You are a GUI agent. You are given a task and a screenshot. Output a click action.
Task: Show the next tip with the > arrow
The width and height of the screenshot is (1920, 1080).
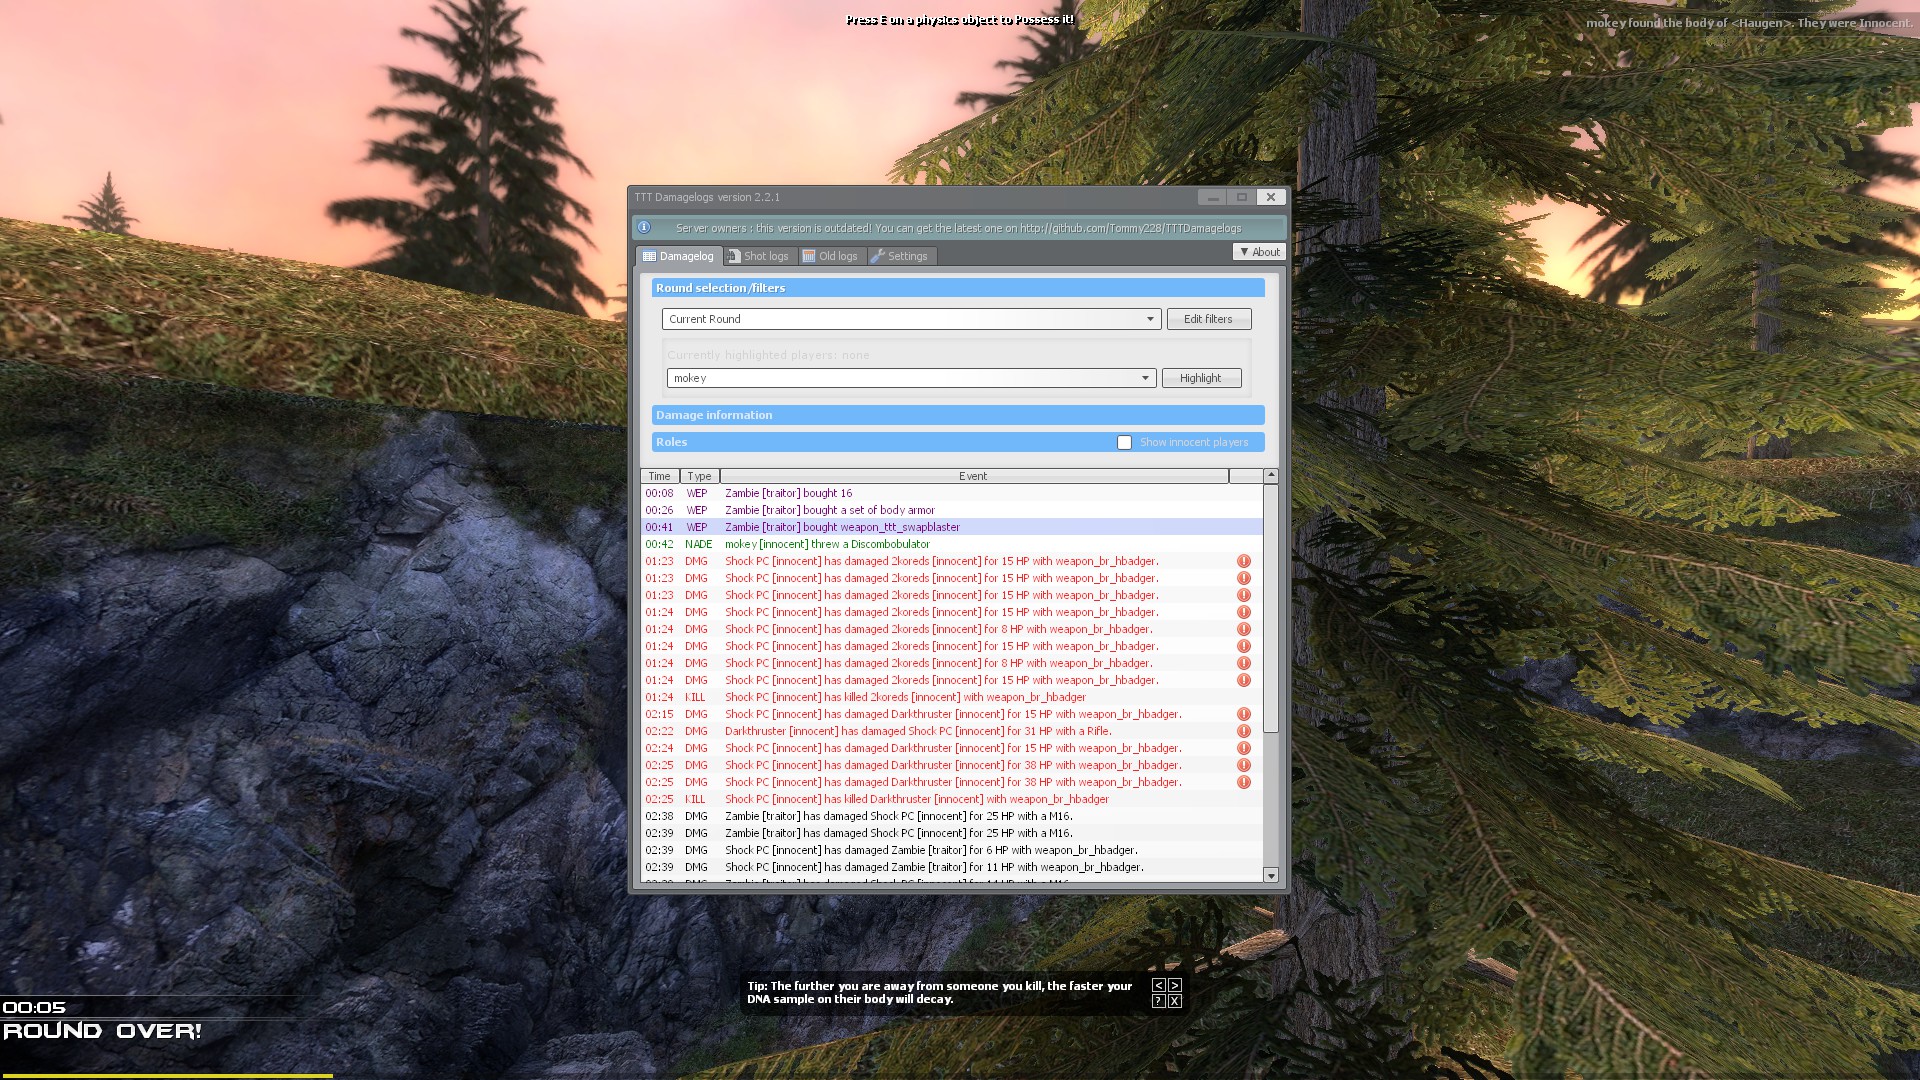point(1175,985)
